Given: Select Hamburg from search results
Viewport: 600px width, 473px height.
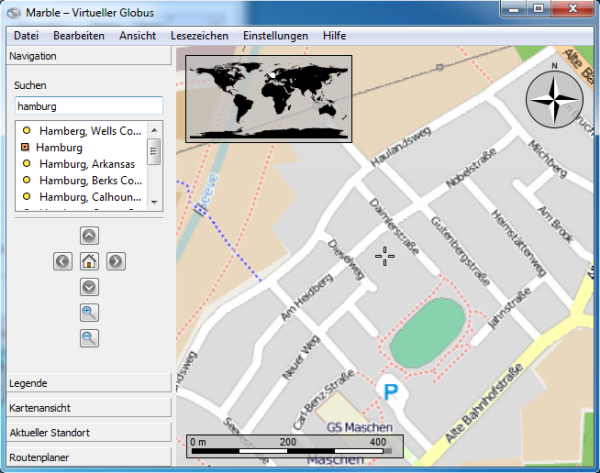Looking at the screenshot, I should click(59, 147).
